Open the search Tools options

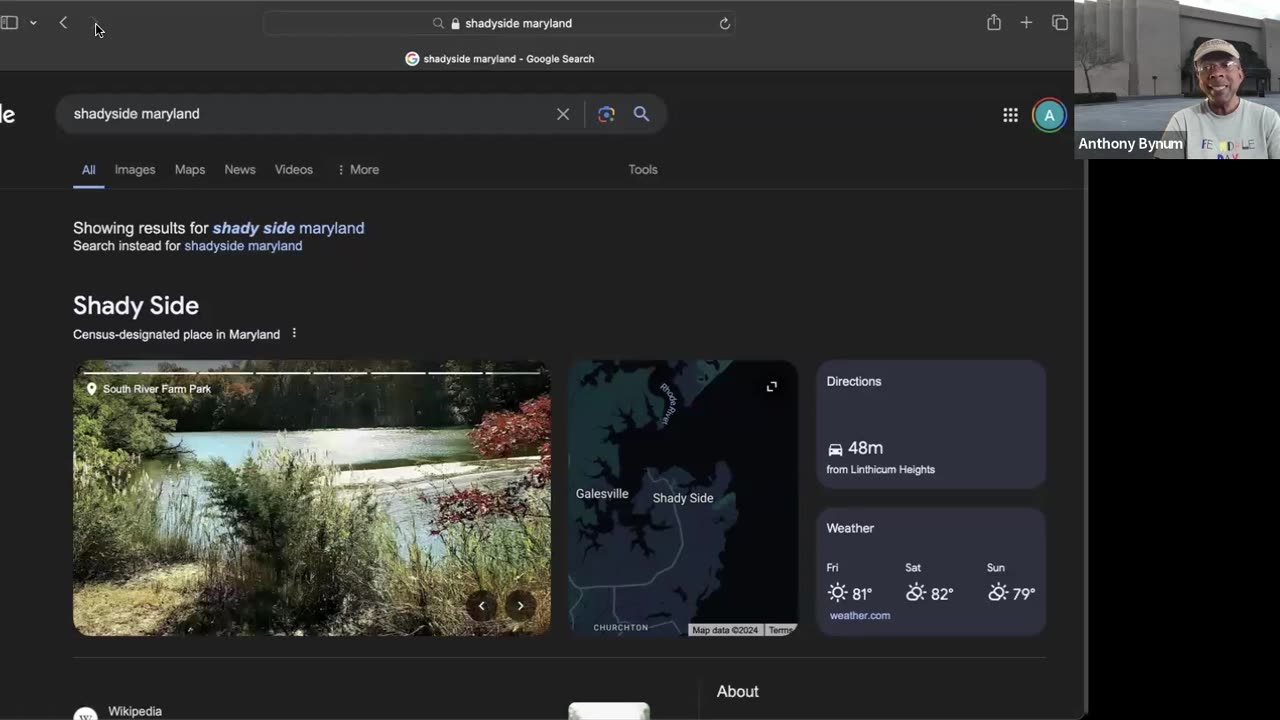point(643,170)
